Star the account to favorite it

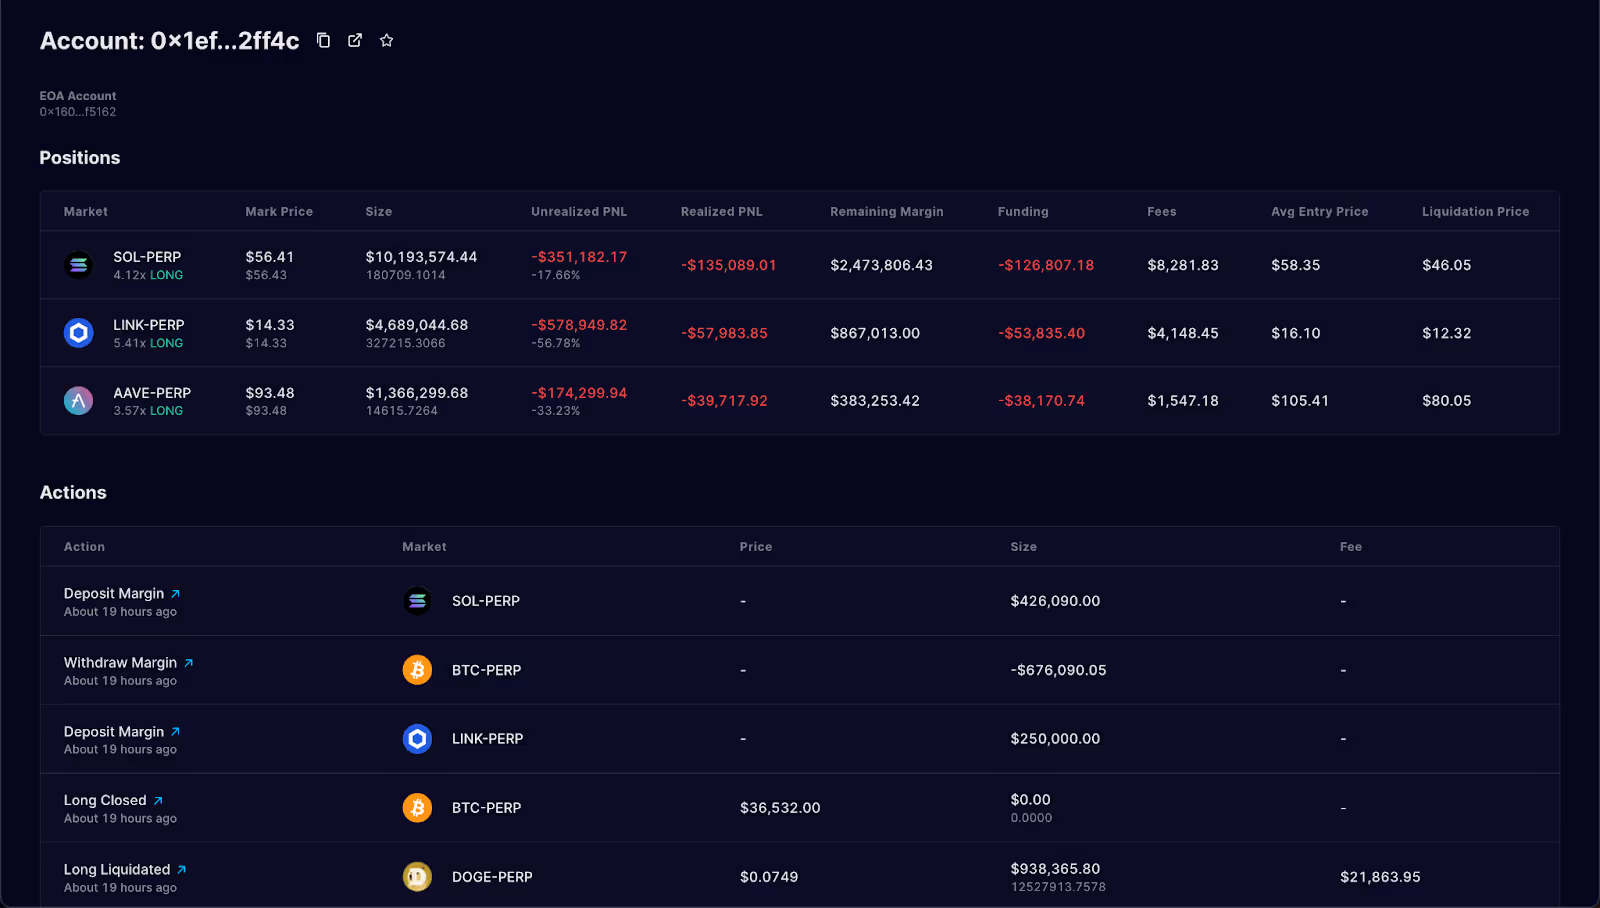click(386, 40)
